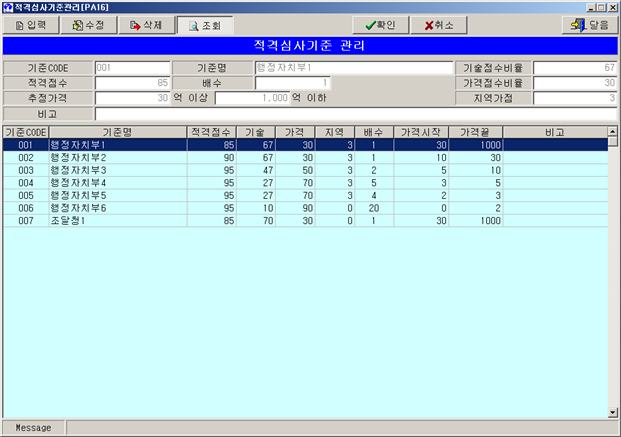The width and height of the screenshot is (621, 437).
Task: Click the 기준명 column header
Action: 117,132
